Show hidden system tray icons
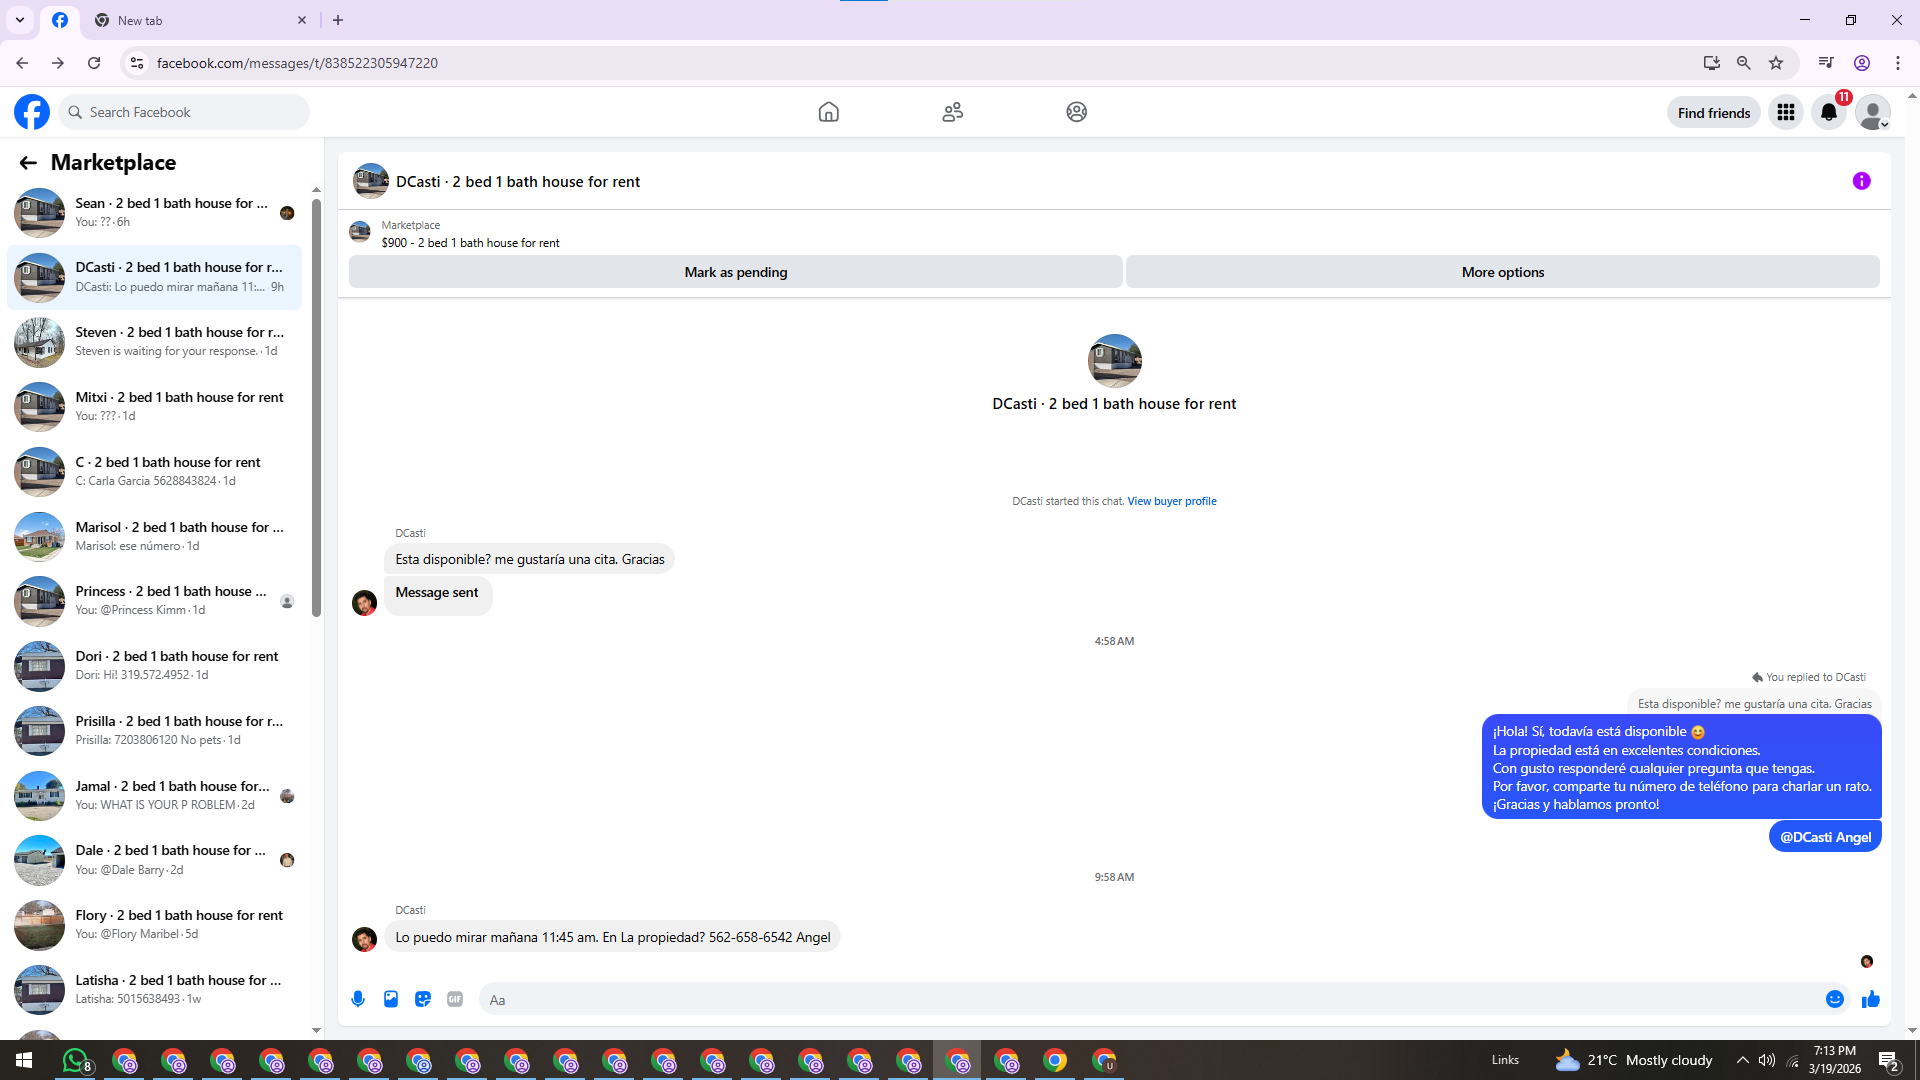 [1742, 1060]
